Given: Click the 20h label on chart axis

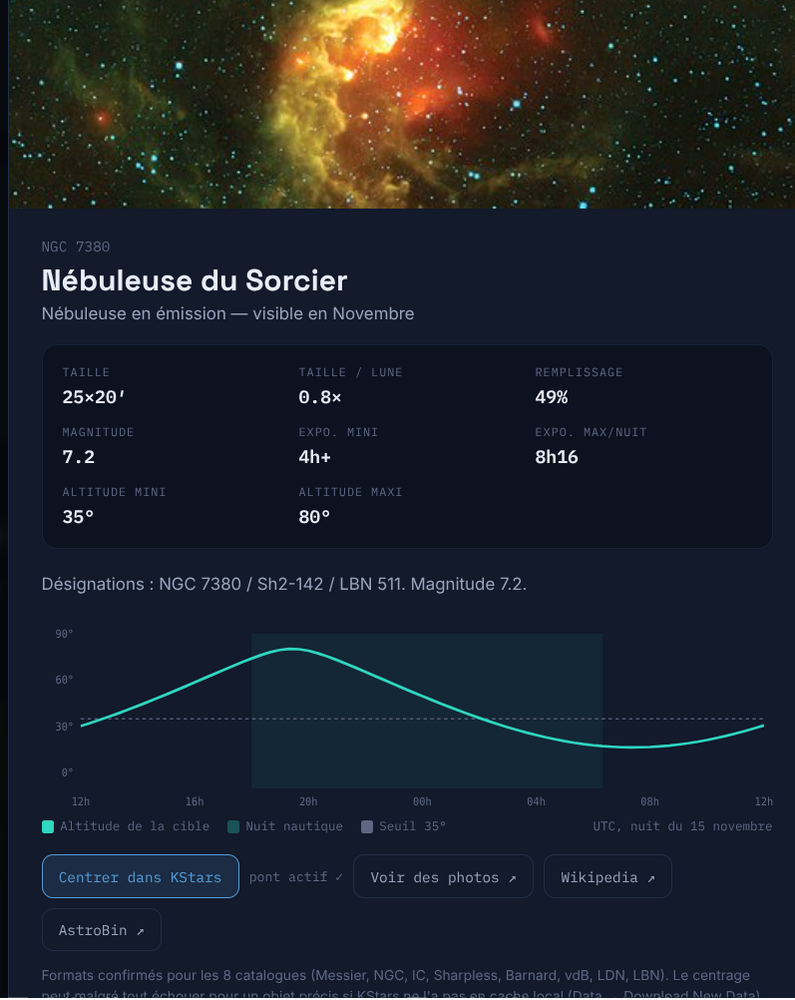Looking at the screenshot, I should pyautogui.click(x=308, y=802).
